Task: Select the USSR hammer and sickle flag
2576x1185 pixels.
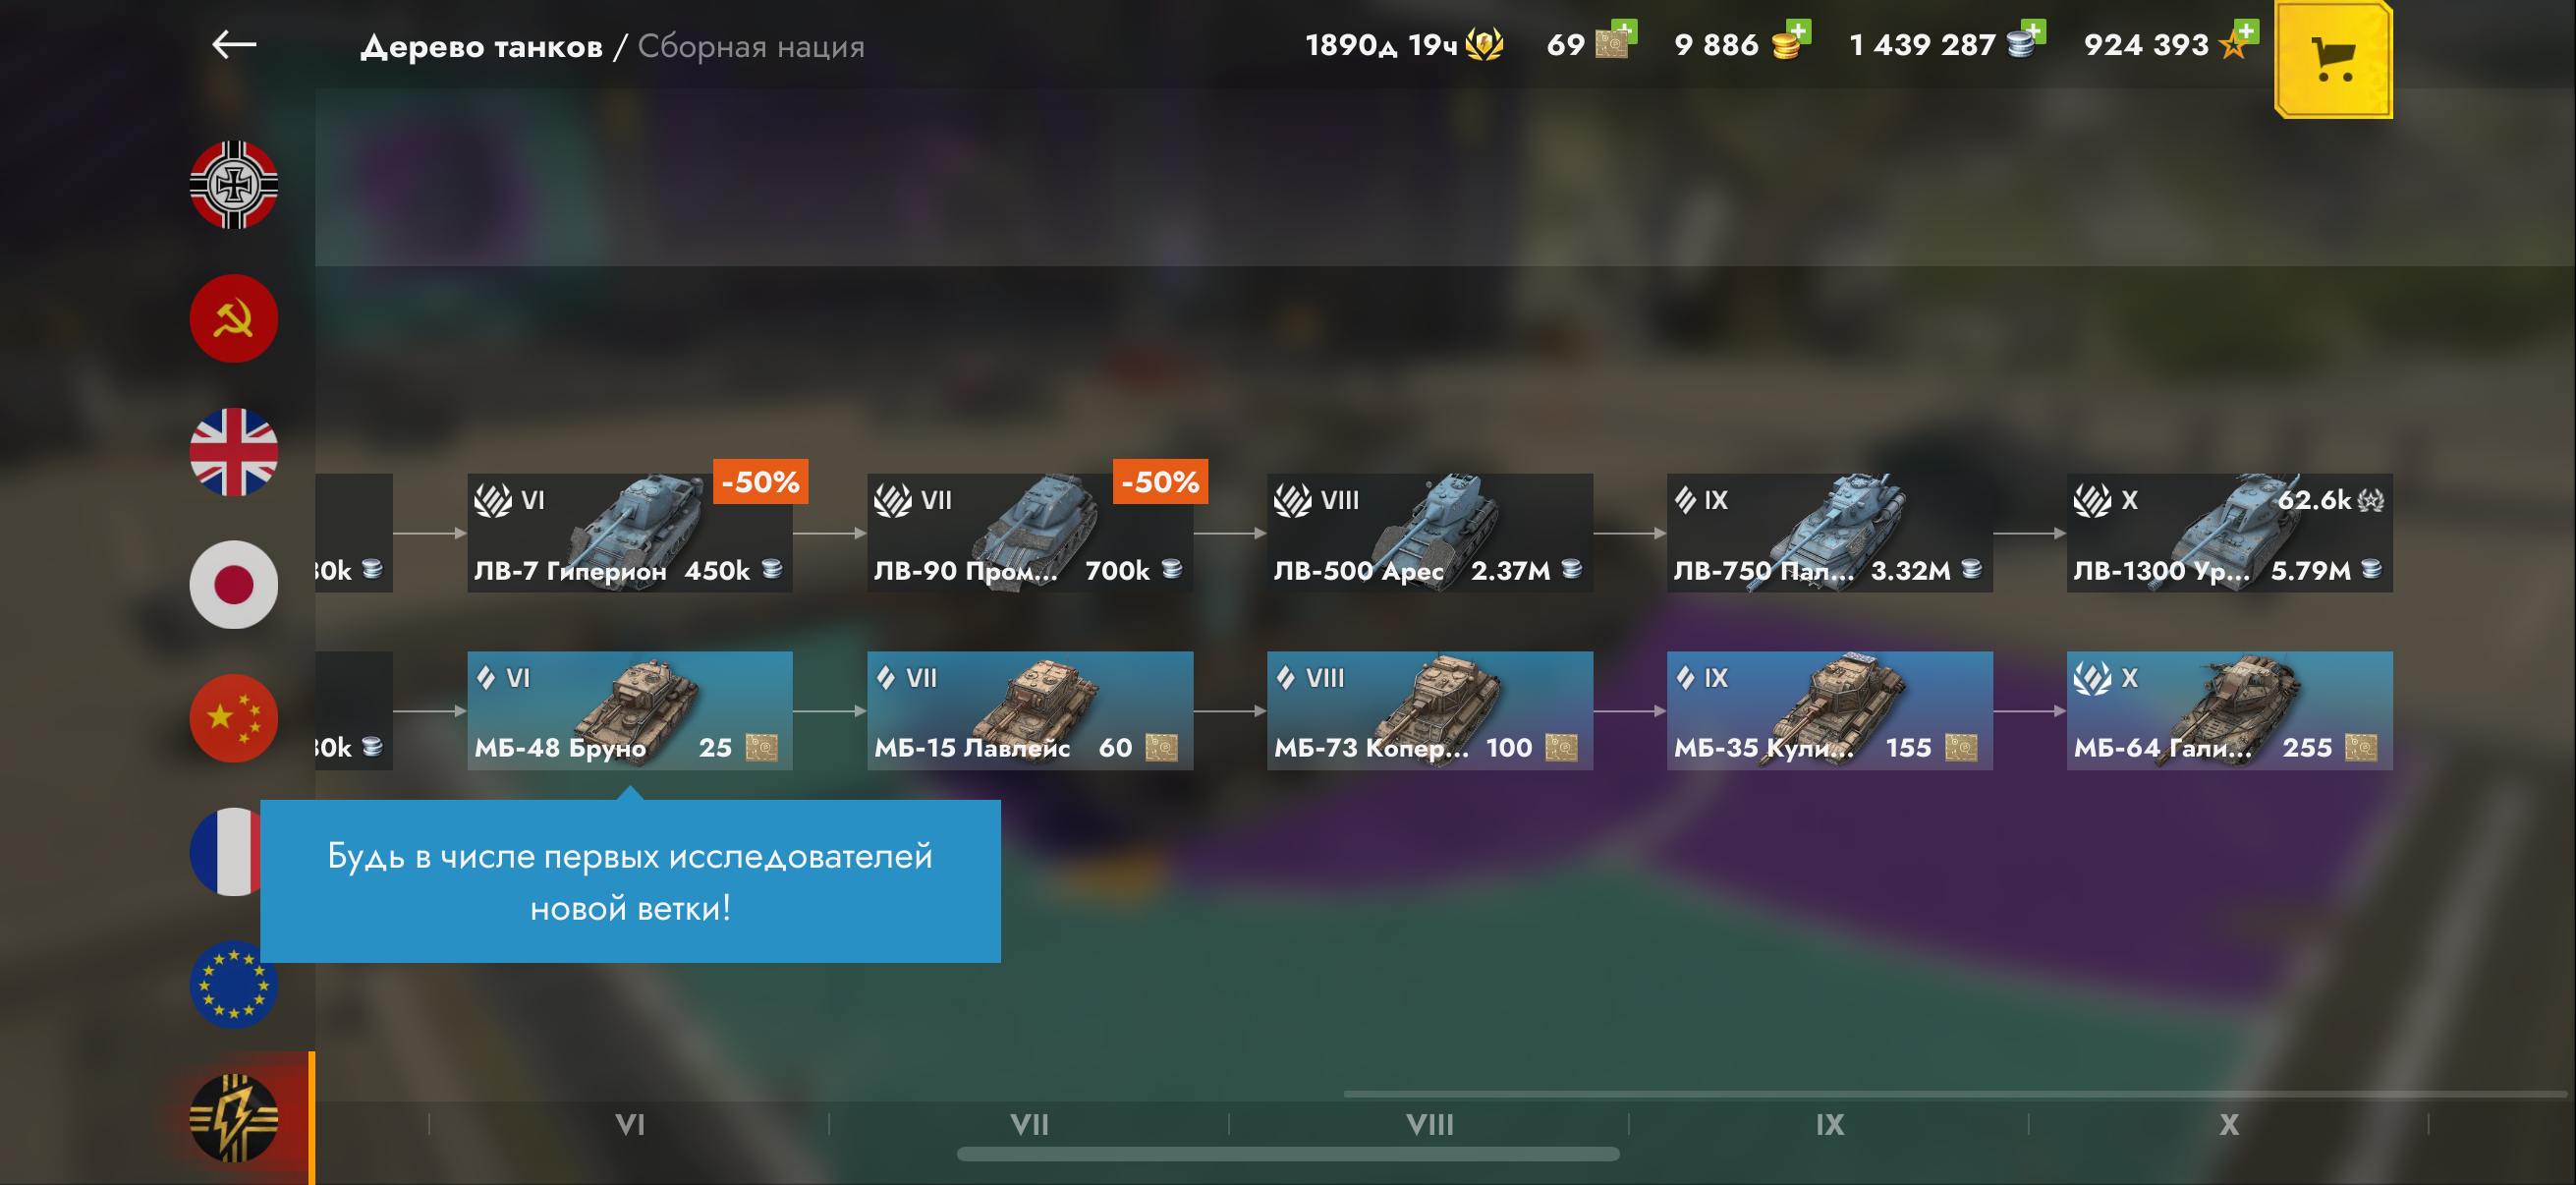Action: 234,318
